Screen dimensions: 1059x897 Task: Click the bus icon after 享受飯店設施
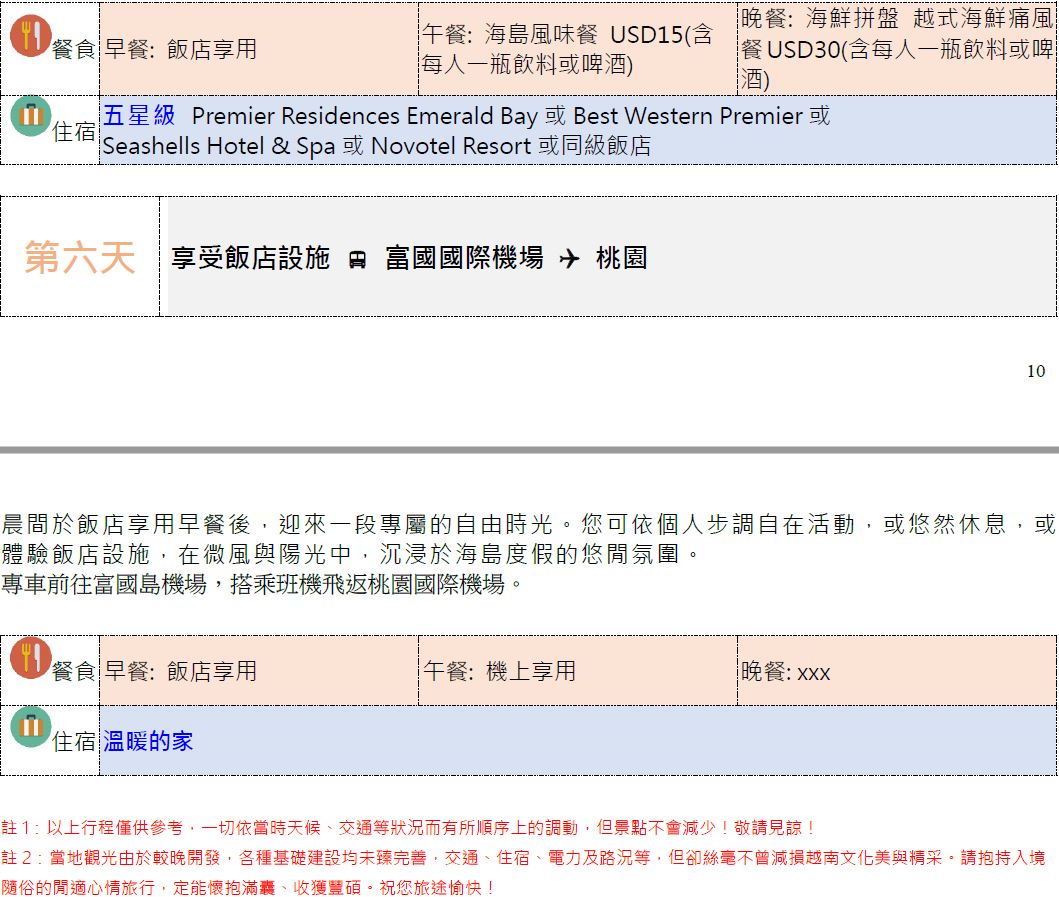pos(357,260)
